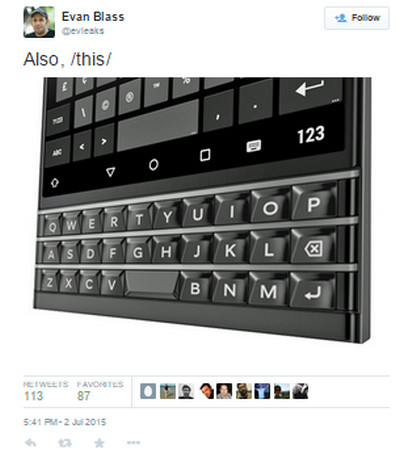
Task: Open the BlackBerry keyboard image
Action: point(202,210)
